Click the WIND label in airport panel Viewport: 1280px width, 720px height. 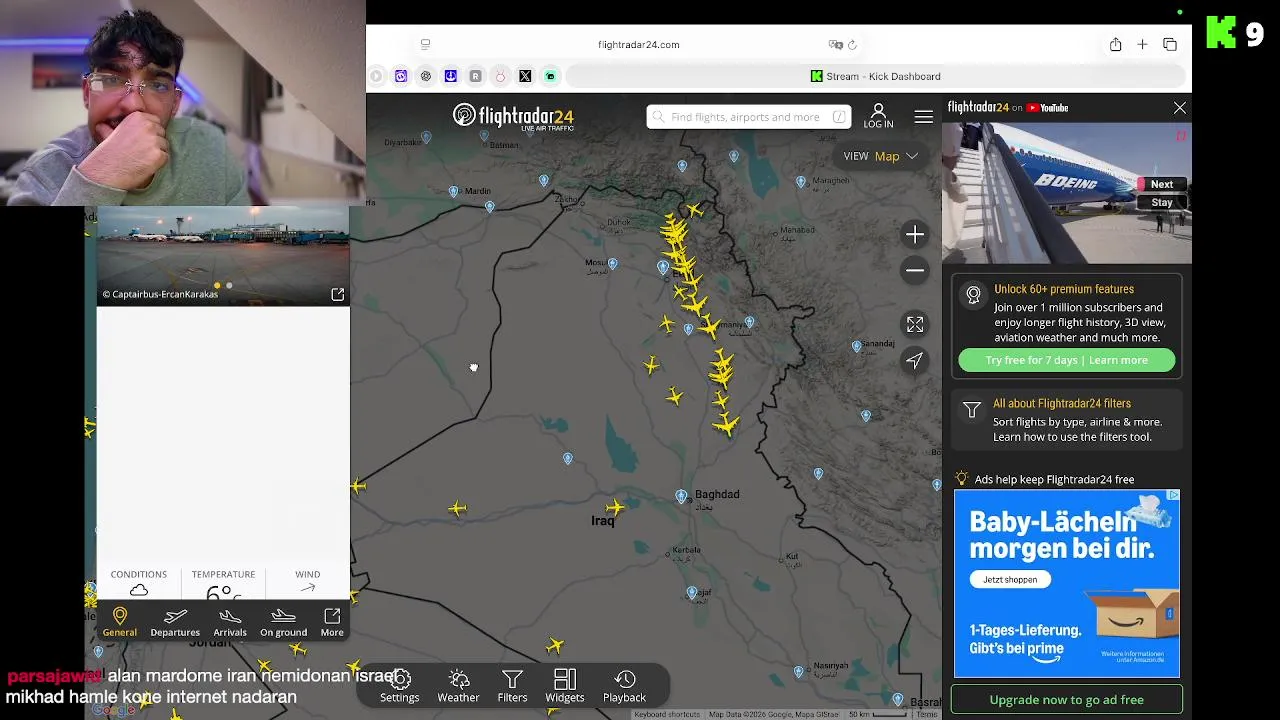coord(307,574)
